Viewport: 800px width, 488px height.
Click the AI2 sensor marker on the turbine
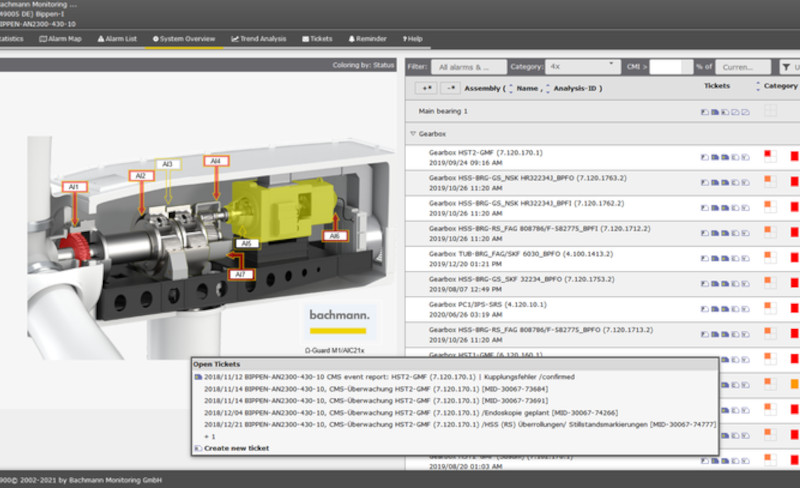click(141, 176)
